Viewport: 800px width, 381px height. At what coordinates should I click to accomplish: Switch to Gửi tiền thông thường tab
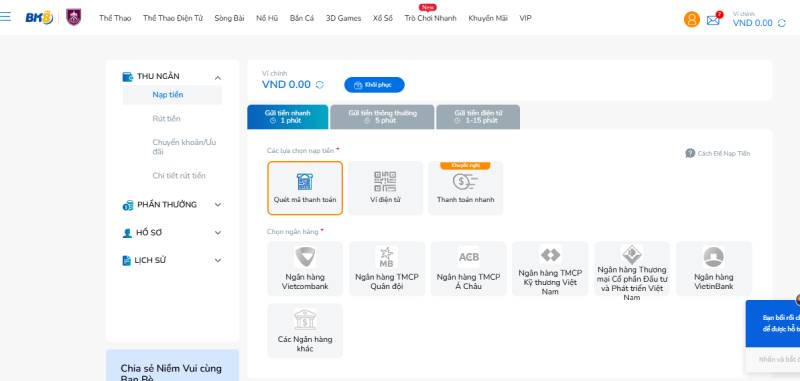[x=382, y=117]
